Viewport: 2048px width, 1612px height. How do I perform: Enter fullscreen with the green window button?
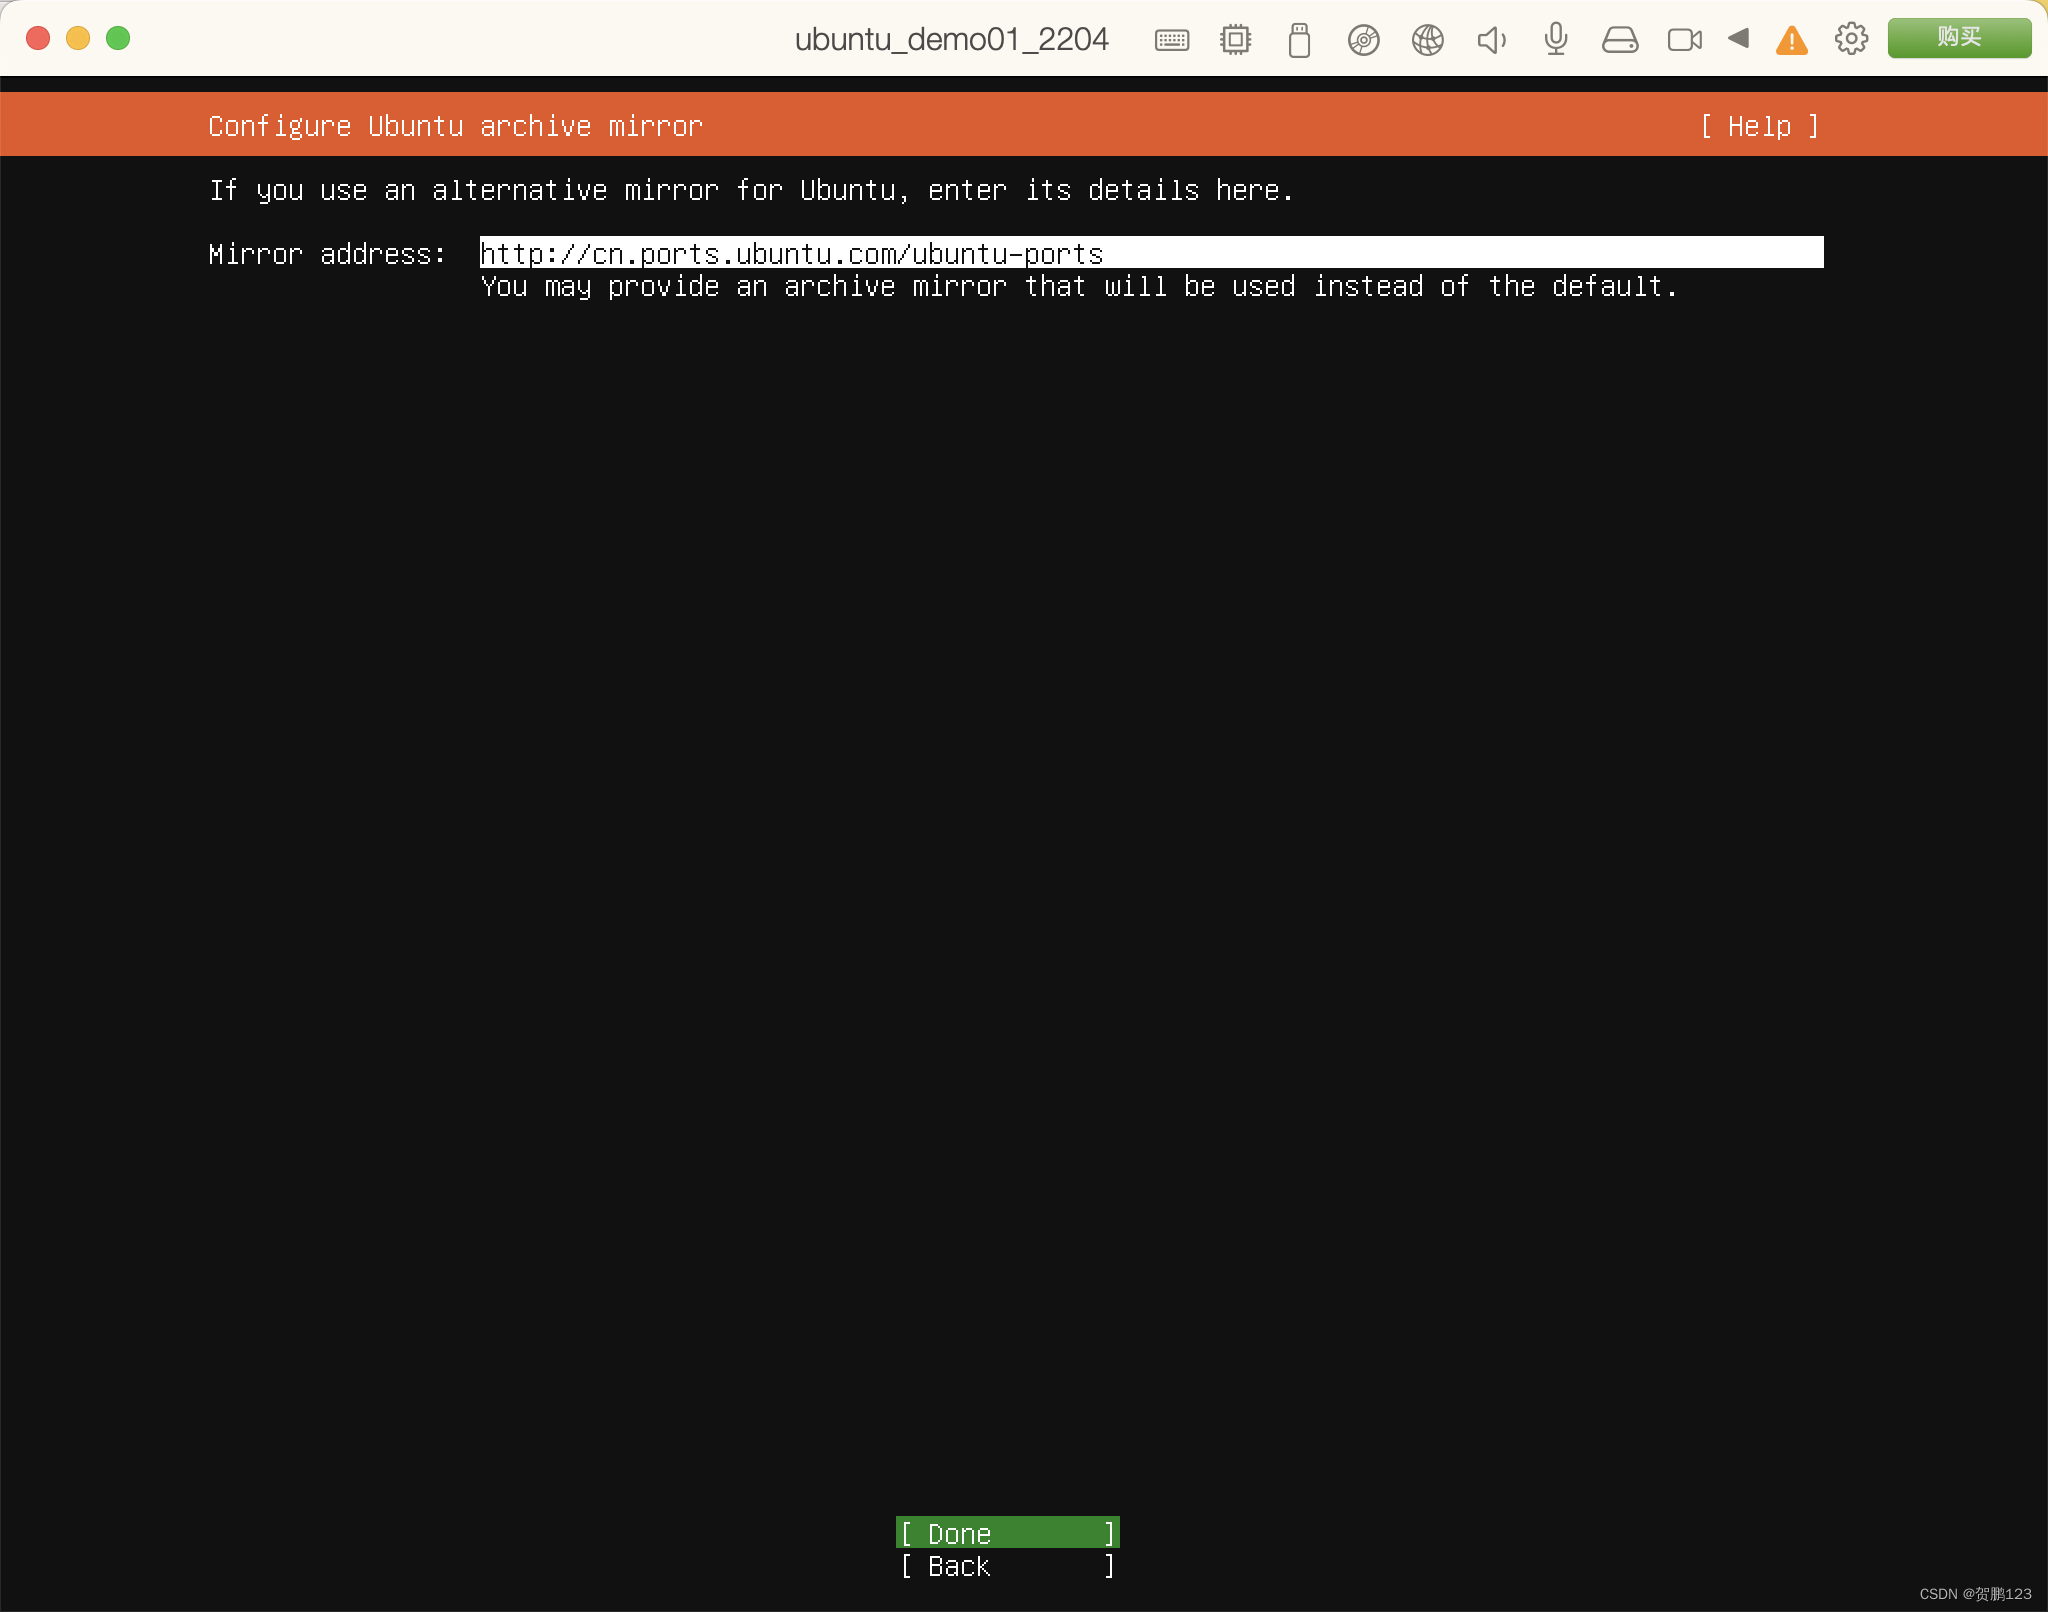click(x=118, y=38)
